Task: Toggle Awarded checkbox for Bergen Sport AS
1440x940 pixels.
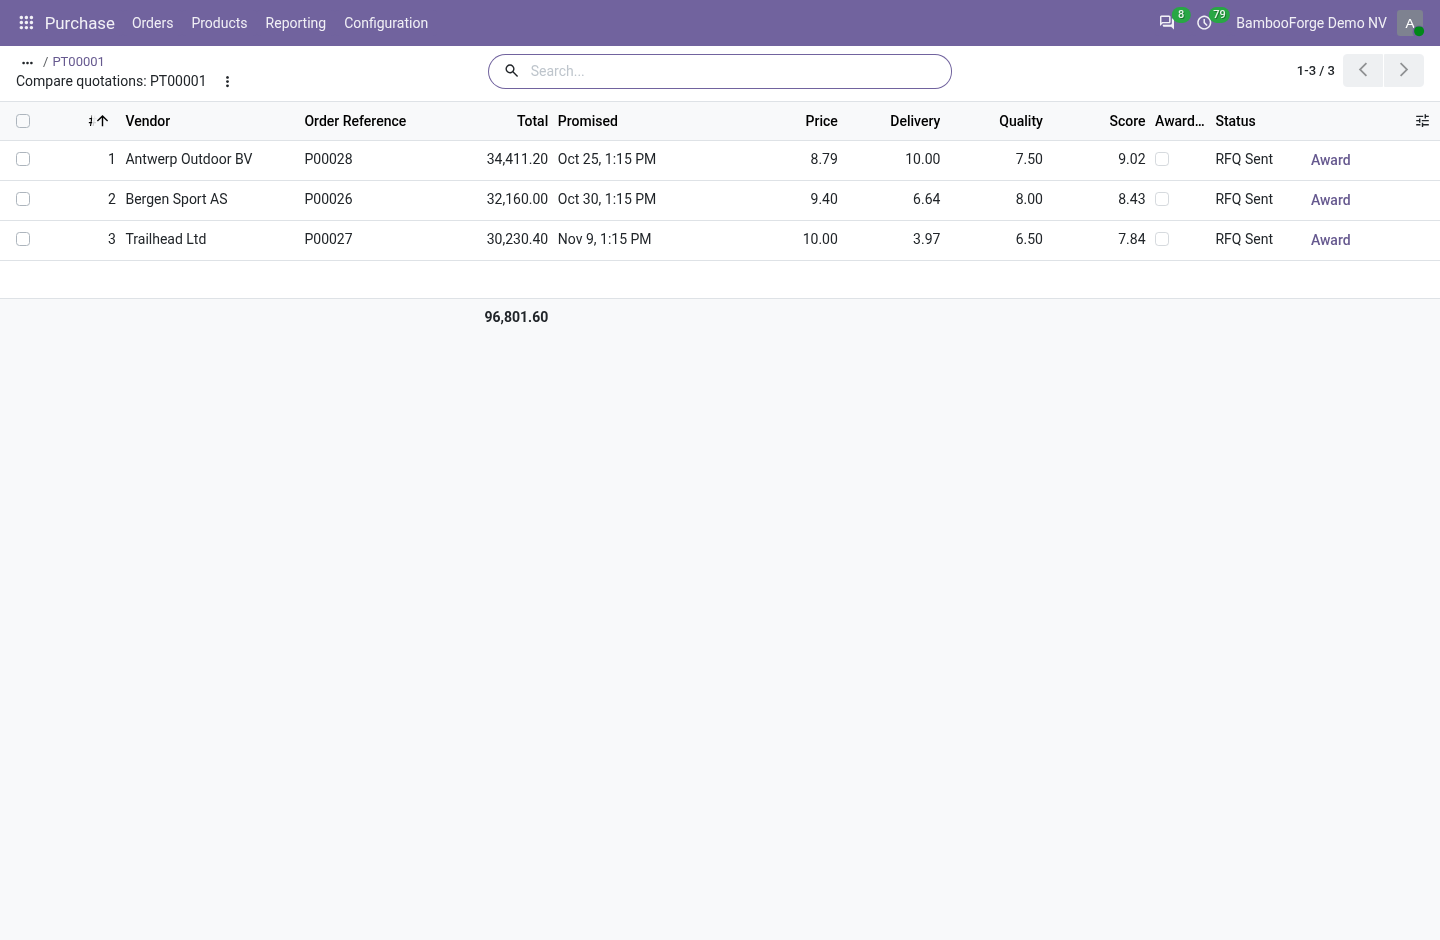Action: click(1162, 199)
